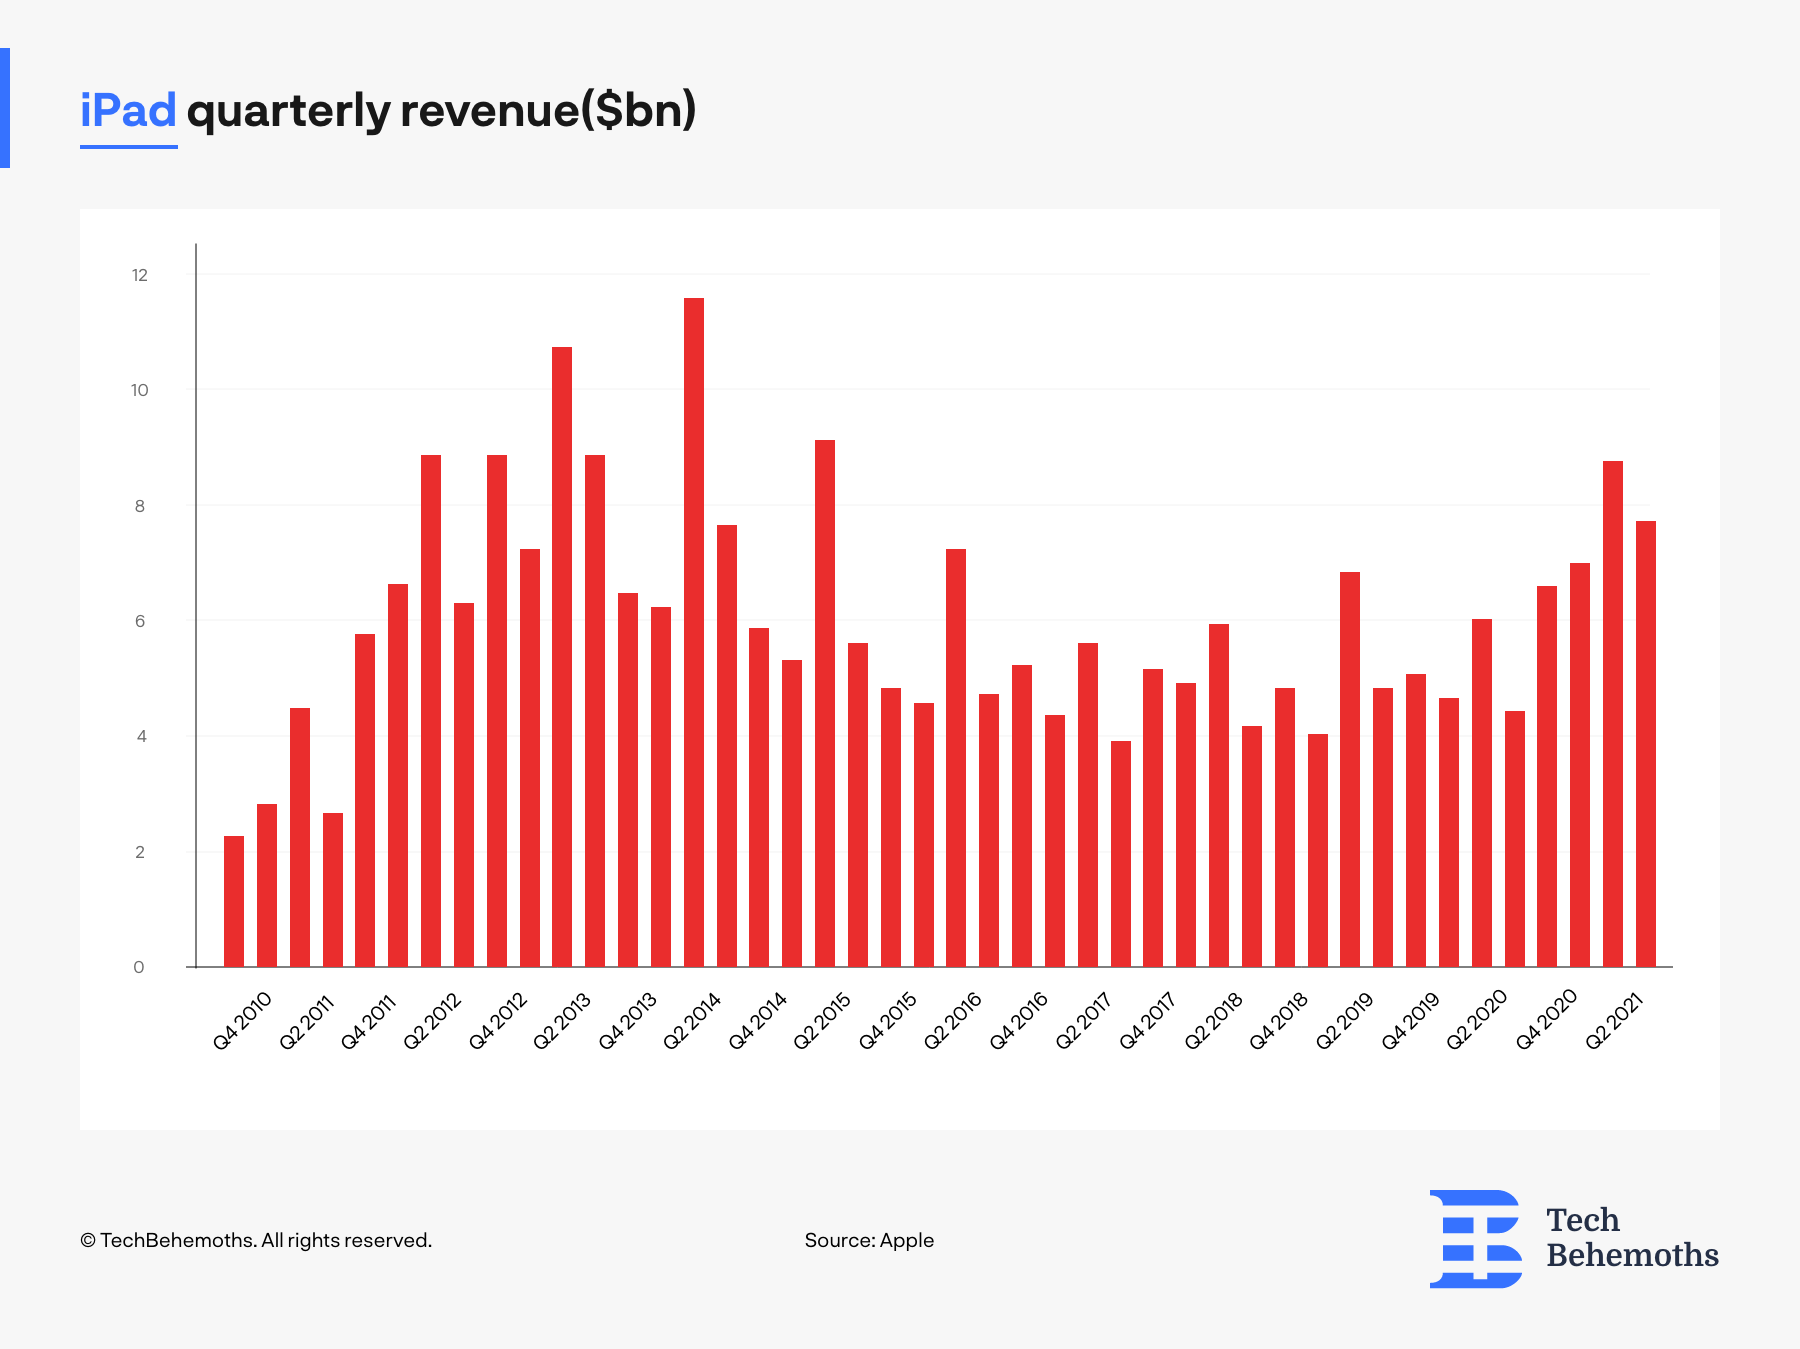This screenshot has width=1800, height=1349.
Task: Click the 'quarterly revenue($bn)' title text
Action: 441,112
